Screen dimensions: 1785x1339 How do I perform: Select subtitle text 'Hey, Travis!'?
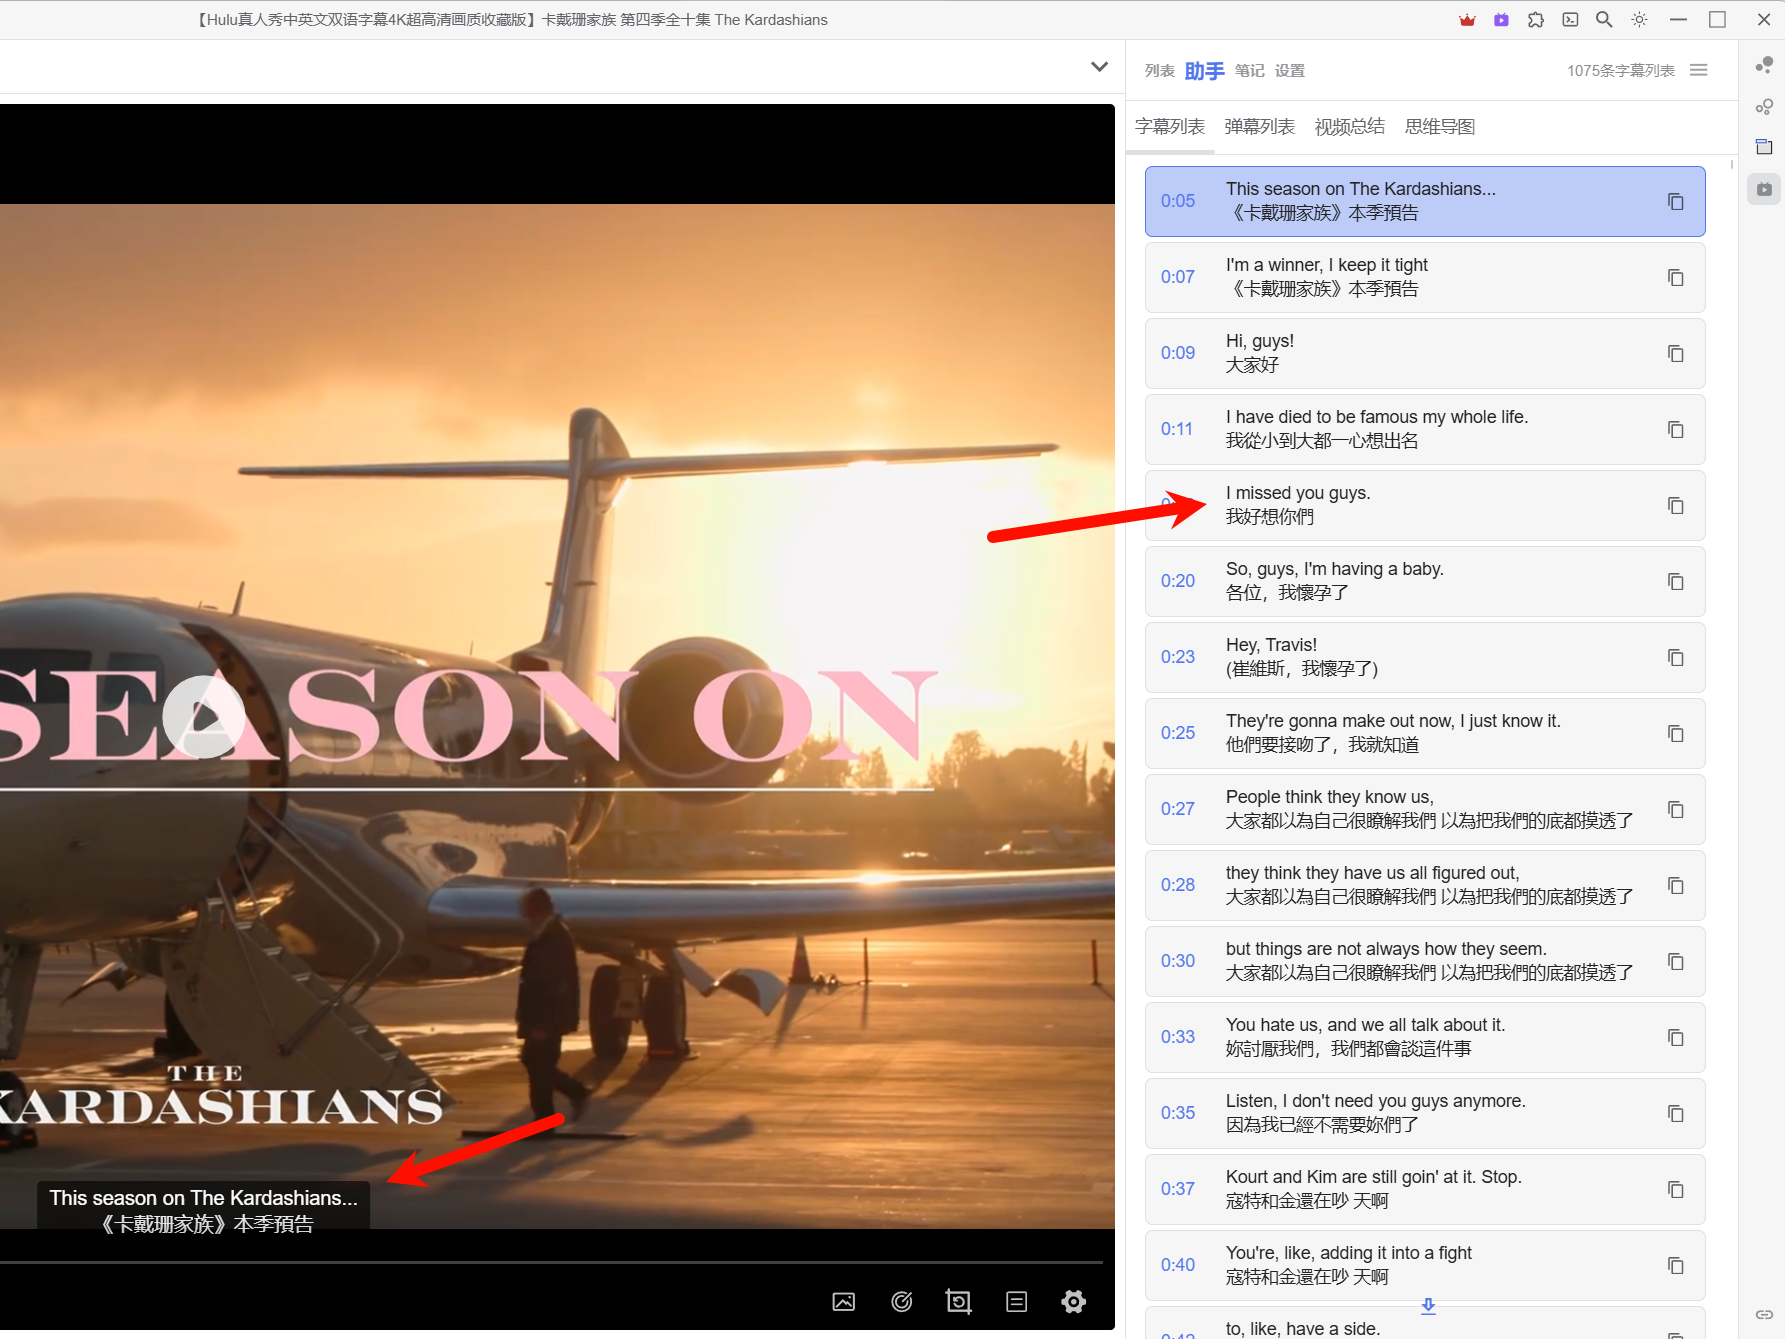[1271, 645]
